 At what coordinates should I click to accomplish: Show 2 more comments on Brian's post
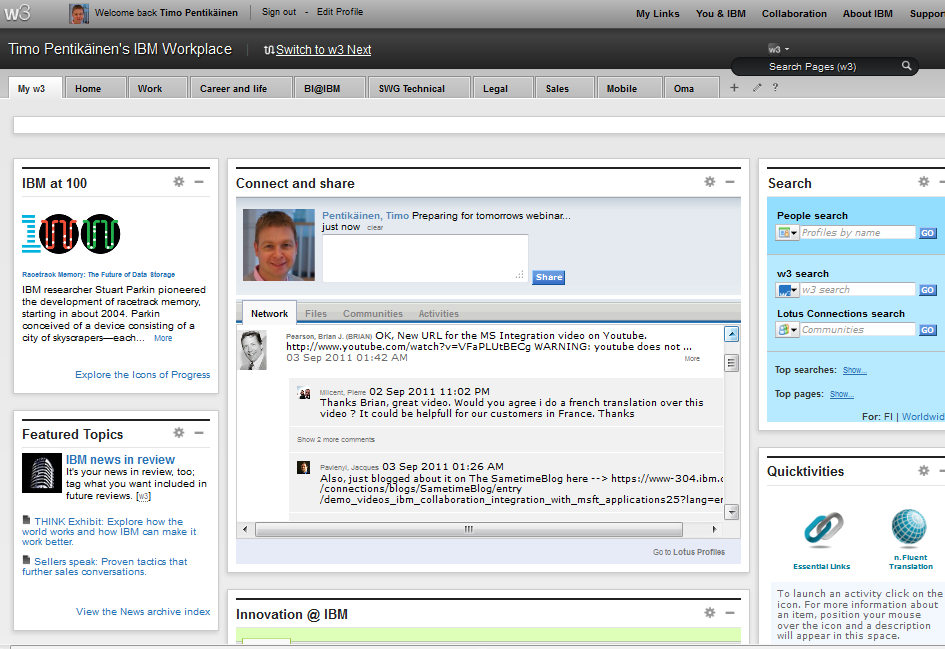336,439
